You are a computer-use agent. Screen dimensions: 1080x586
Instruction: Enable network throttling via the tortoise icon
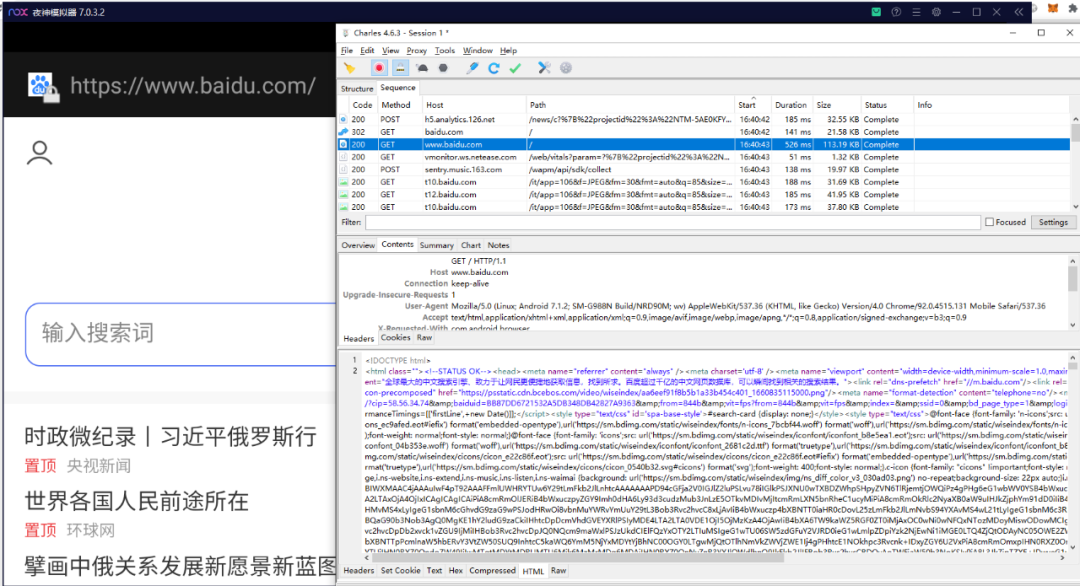pos(420,68)
